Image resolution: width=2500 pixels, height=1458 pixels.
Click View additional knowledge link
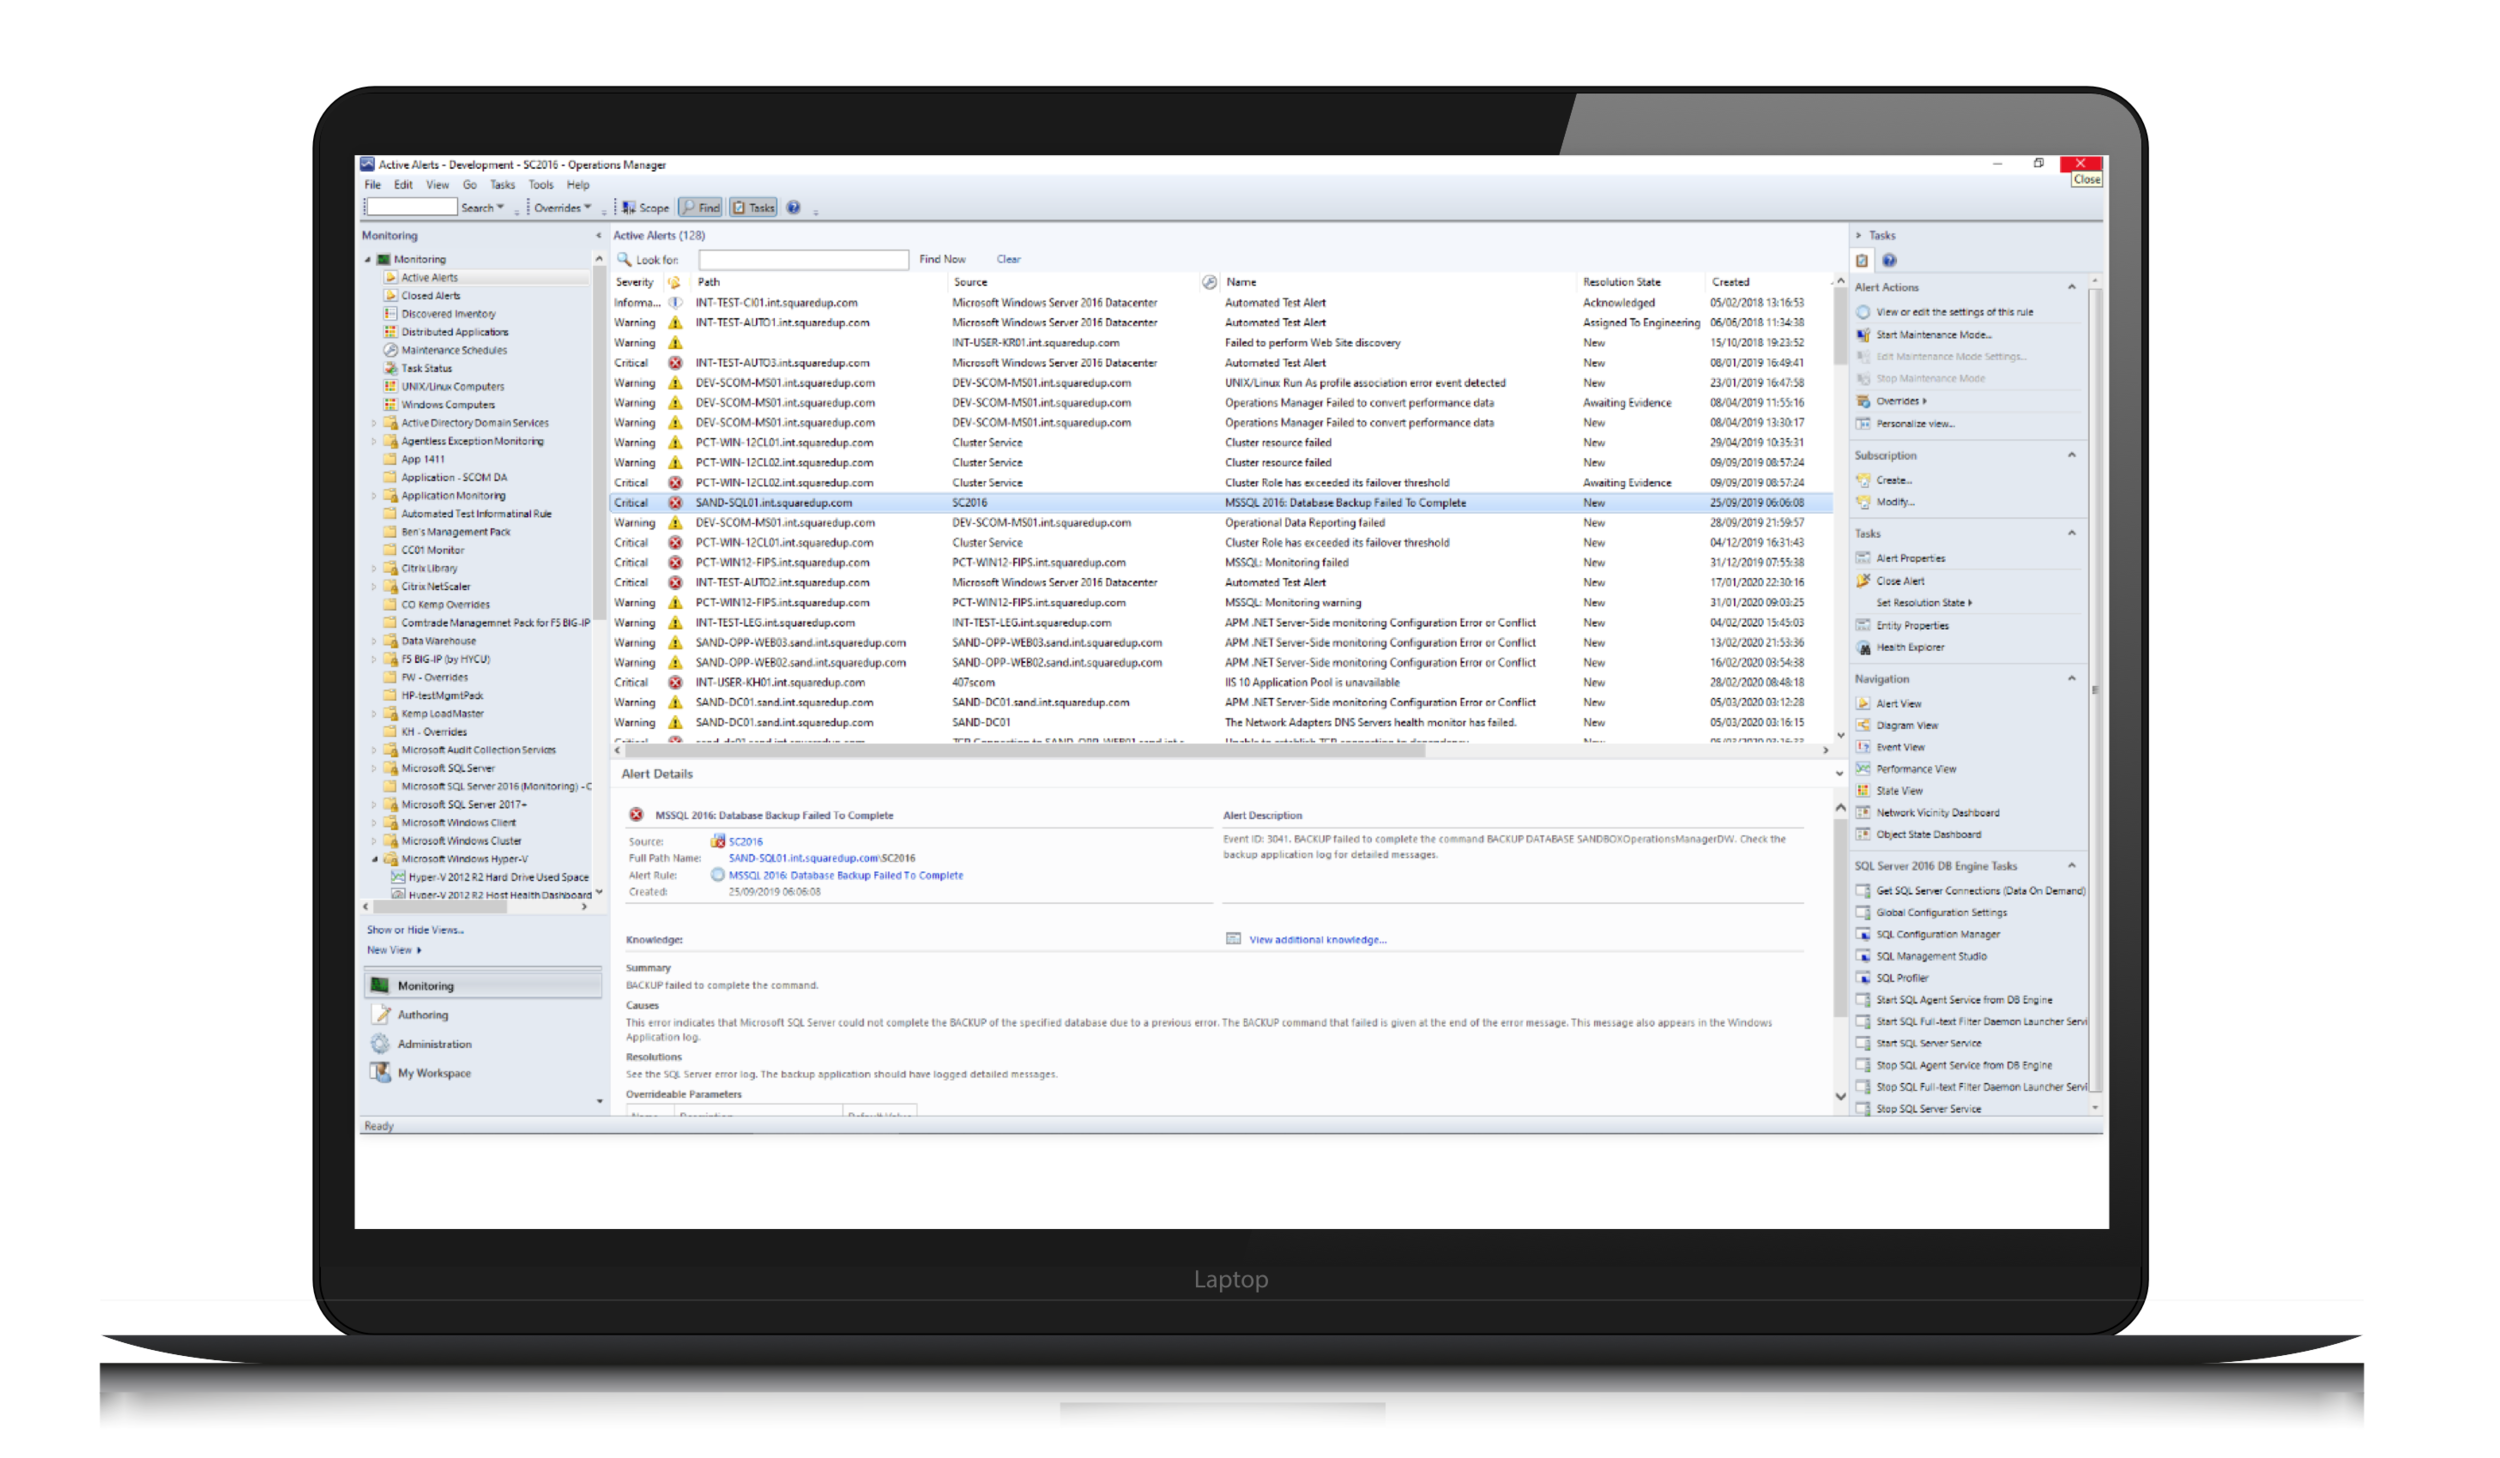[x=1317, y=940]
